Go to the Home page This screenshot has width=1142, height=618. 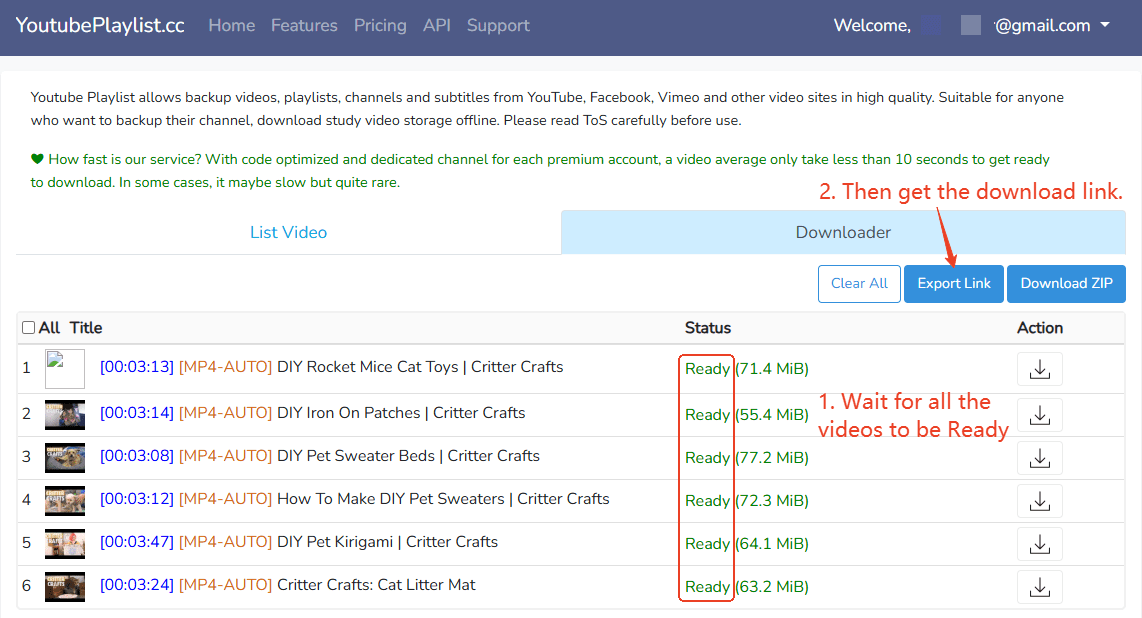tap(231, 26)
